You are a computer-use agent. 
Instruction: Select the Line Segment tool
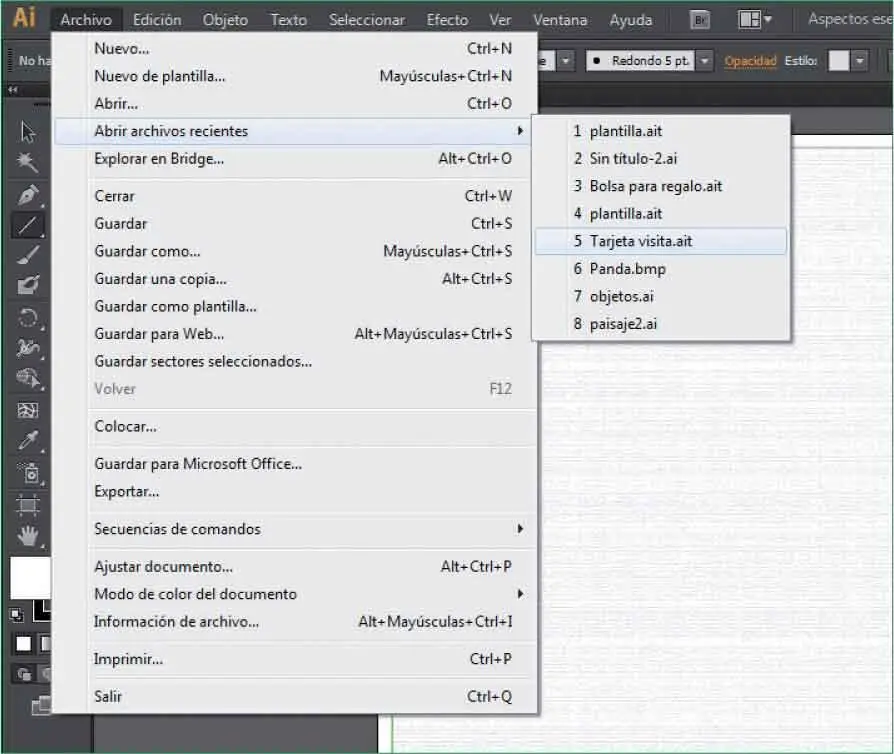point(27,225)
